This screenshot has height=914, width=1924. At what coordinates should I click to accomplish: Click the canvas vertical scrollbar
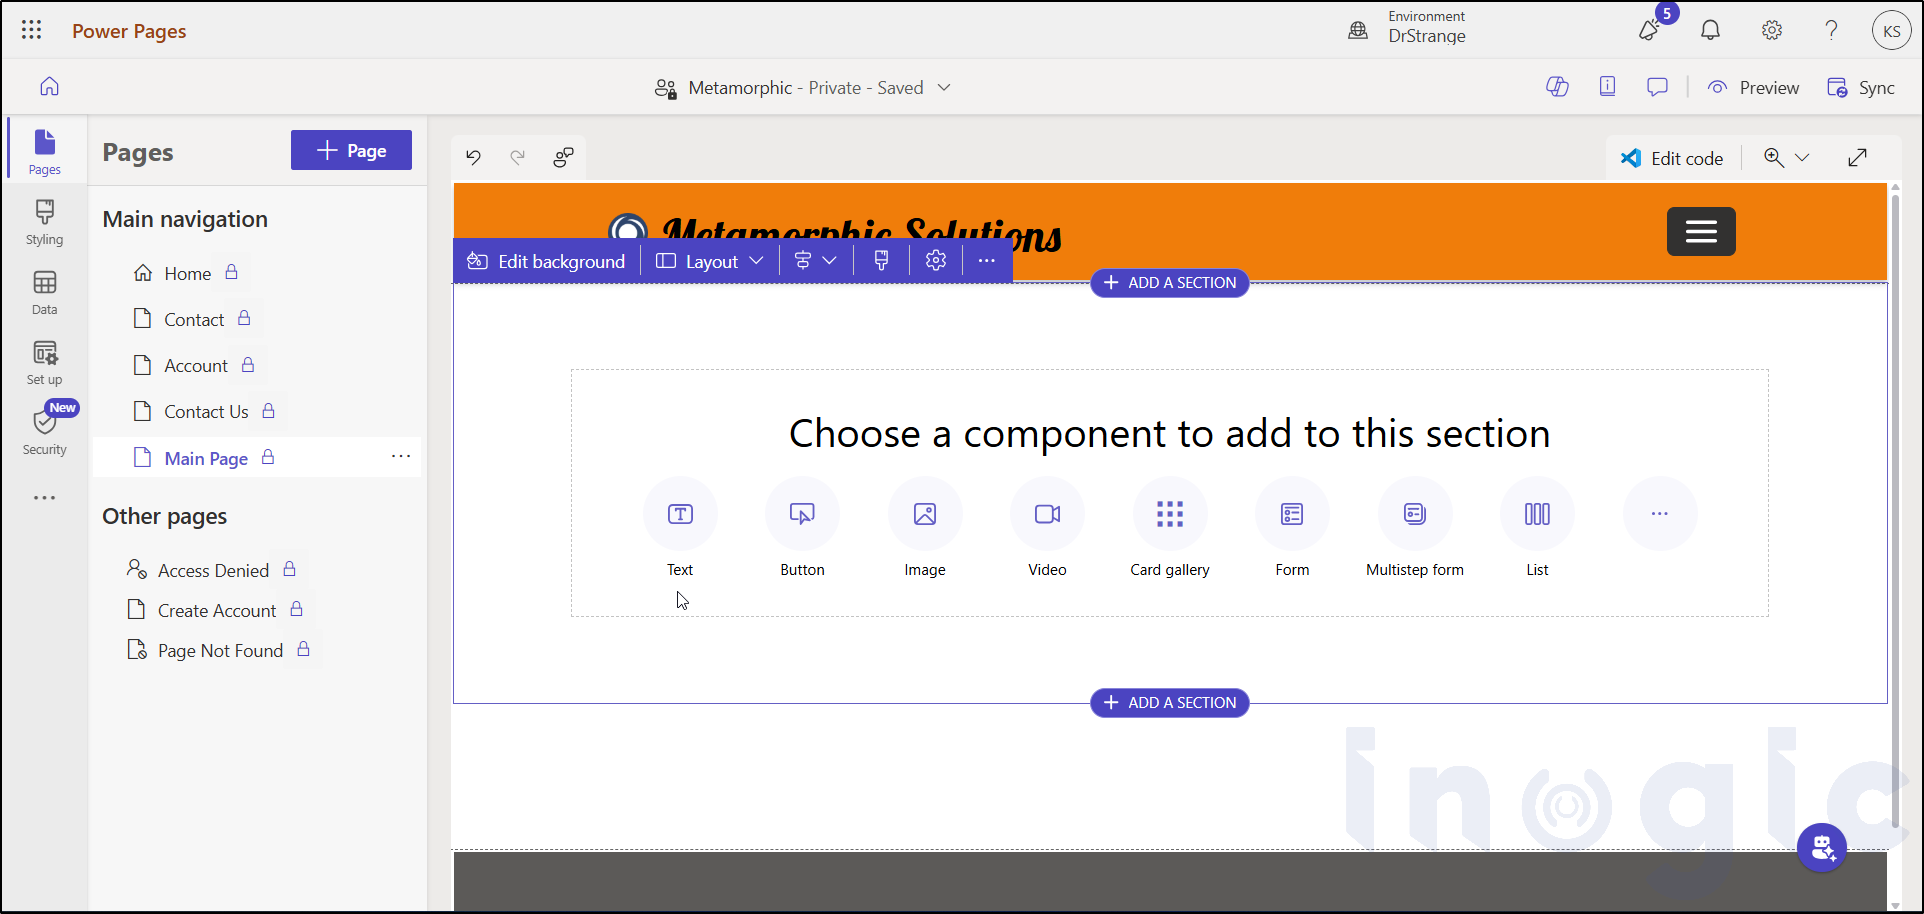(1895, 500)
